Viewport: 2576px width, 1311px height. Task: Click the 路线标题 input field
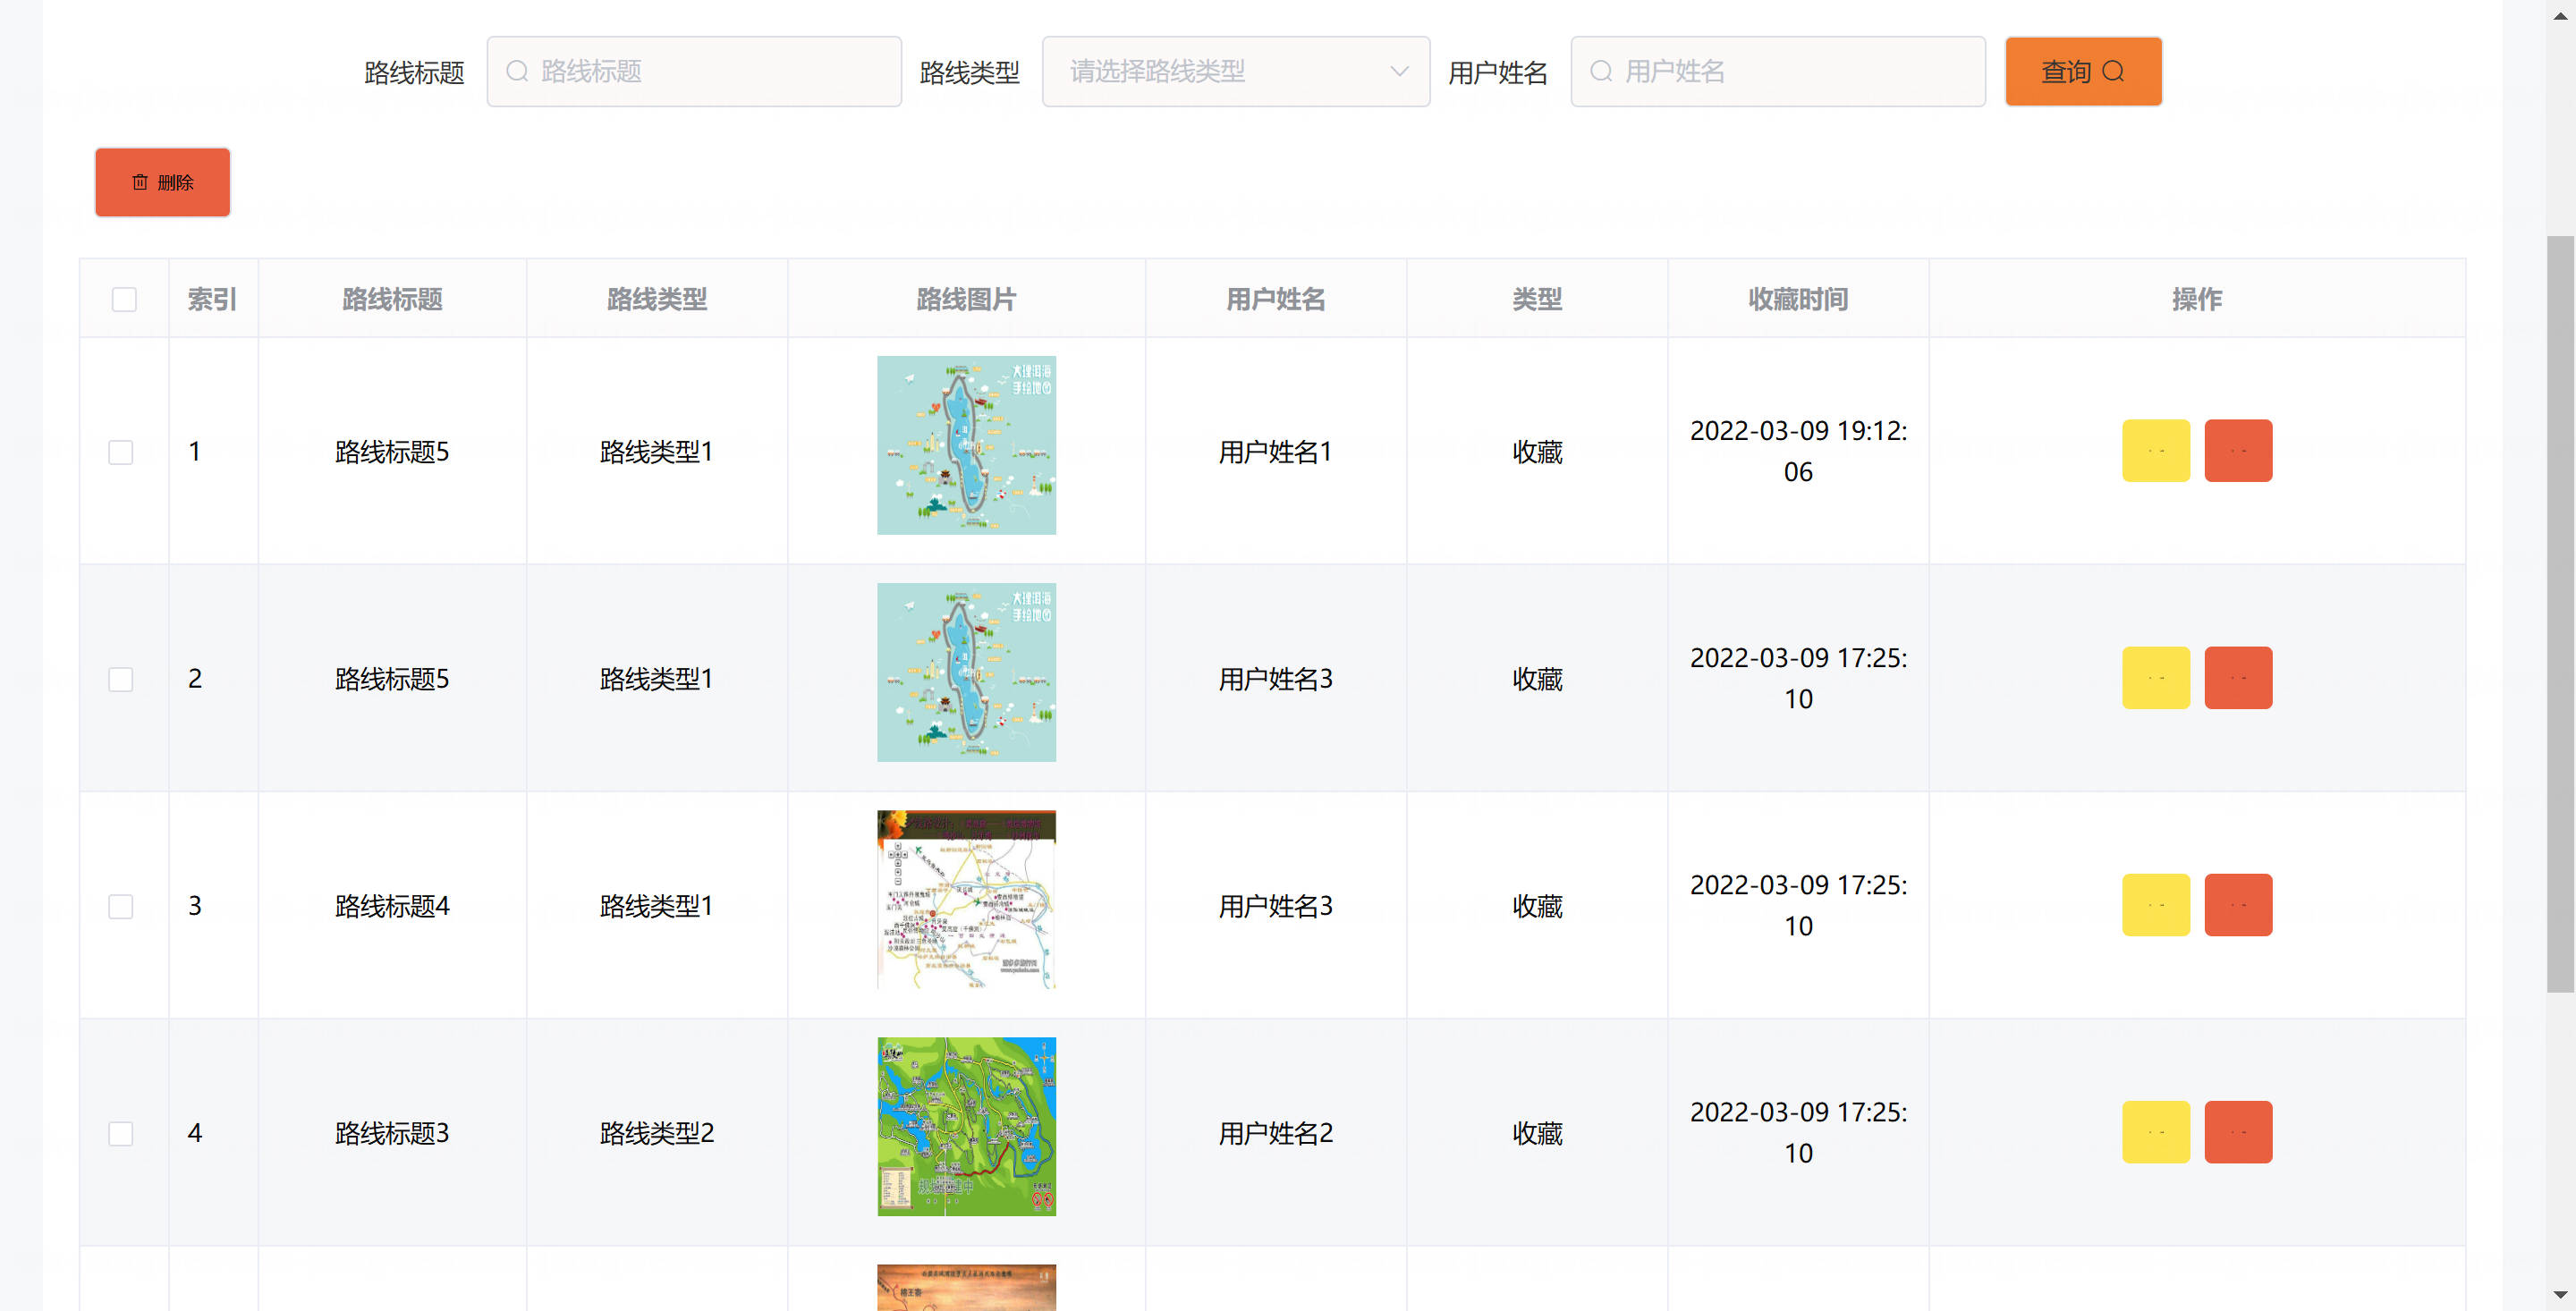click(x=694, y=71)
